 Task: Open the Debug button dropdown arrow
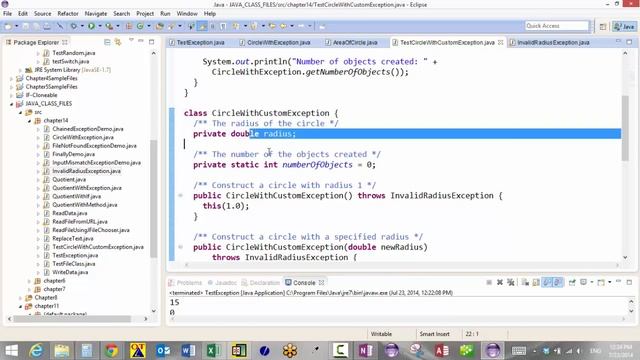82,26
